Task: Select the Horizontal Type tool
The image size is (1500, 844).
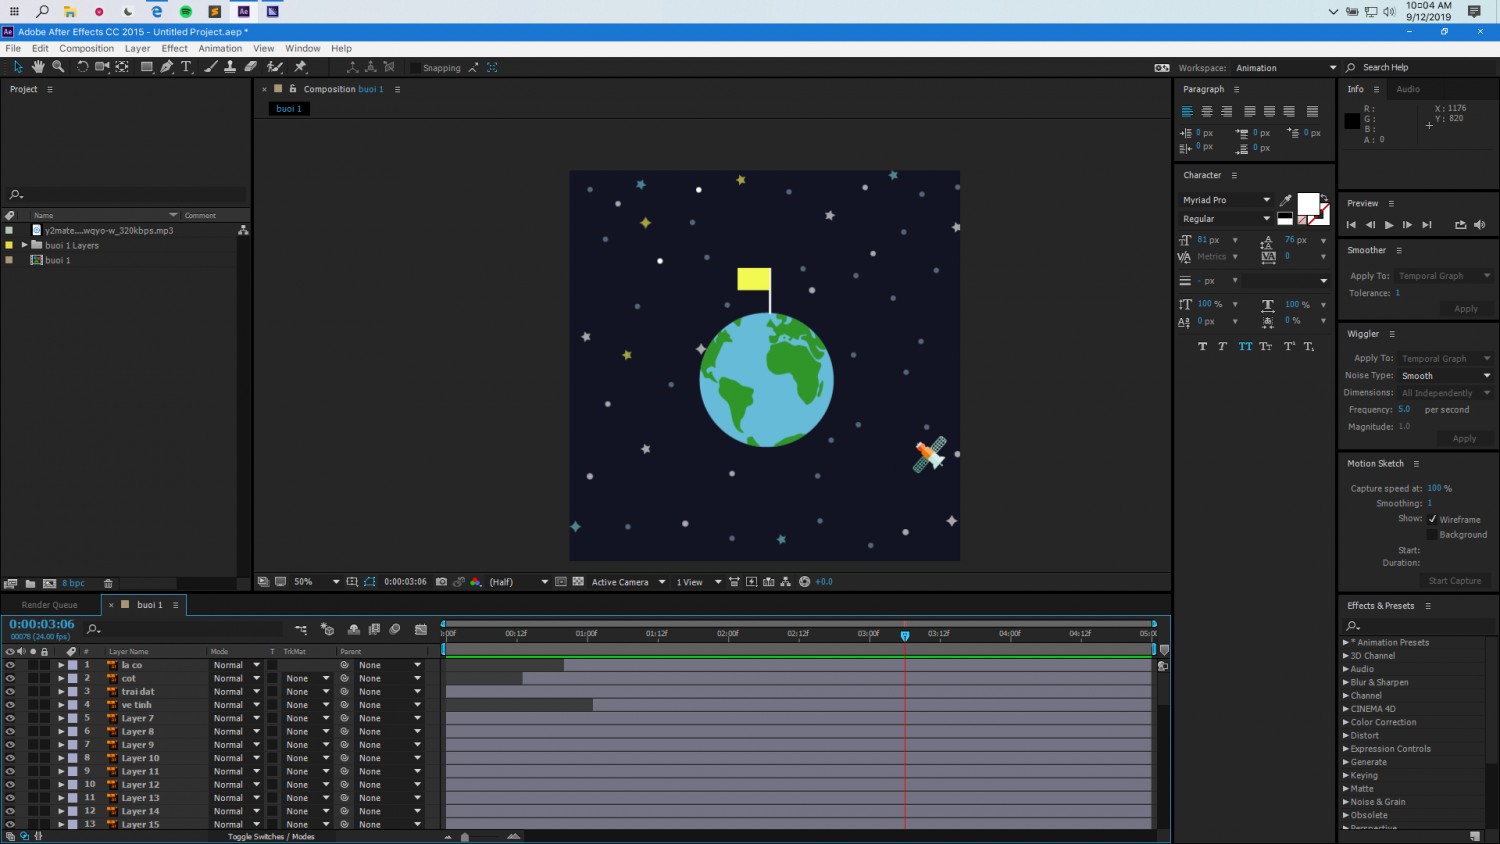Action: [x=186, y=67]
